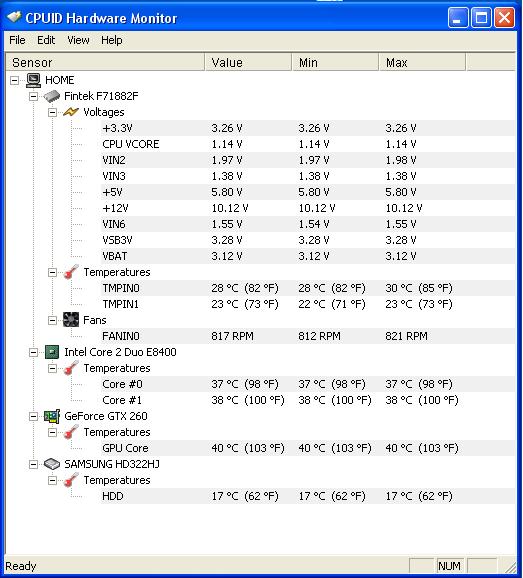The width and height of the screenshot is (523, 578).
Task: Select the GPU Core temperature row
Action: coord(260,448)
